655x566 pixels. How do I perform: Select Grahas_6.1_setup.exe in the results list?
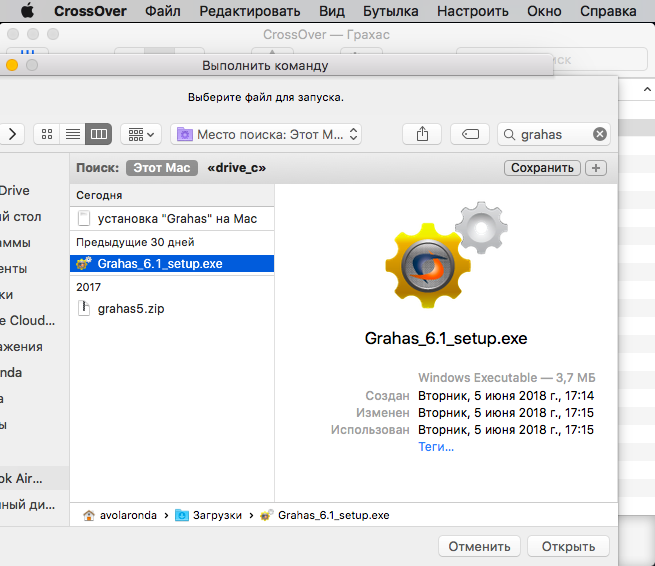coord(172,264)
